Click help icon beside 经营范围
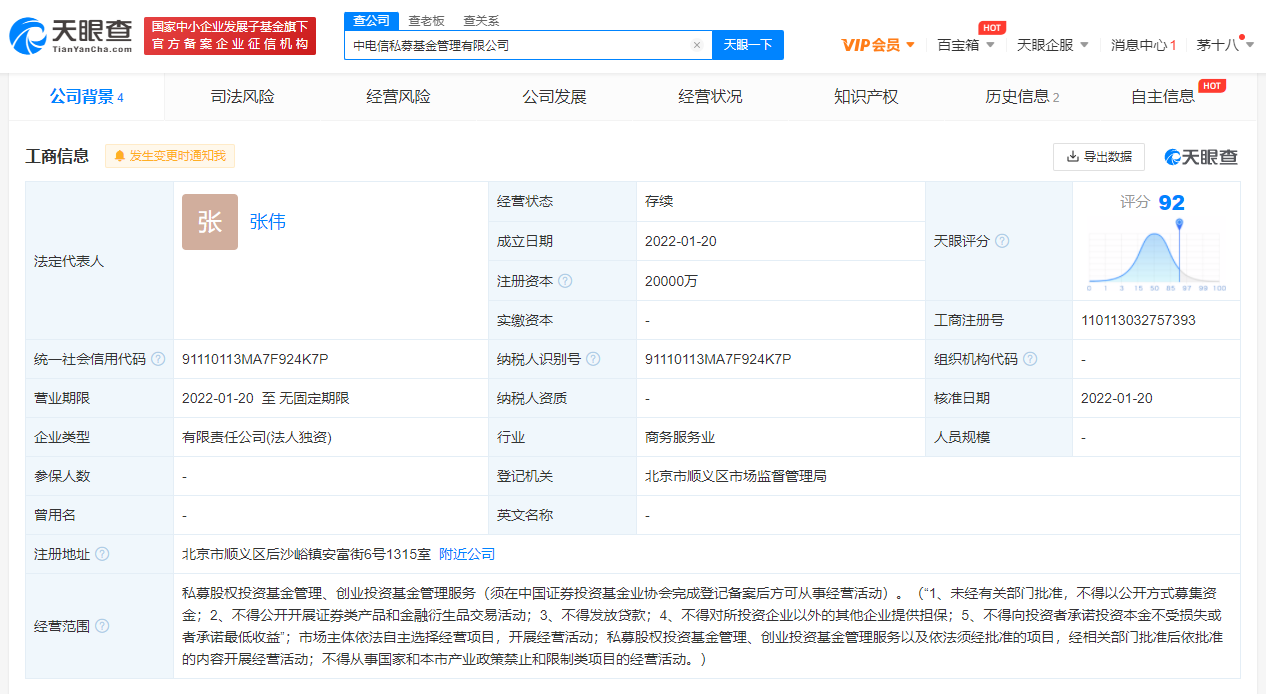Screen dimensions: 1266x694 [102, 626]
